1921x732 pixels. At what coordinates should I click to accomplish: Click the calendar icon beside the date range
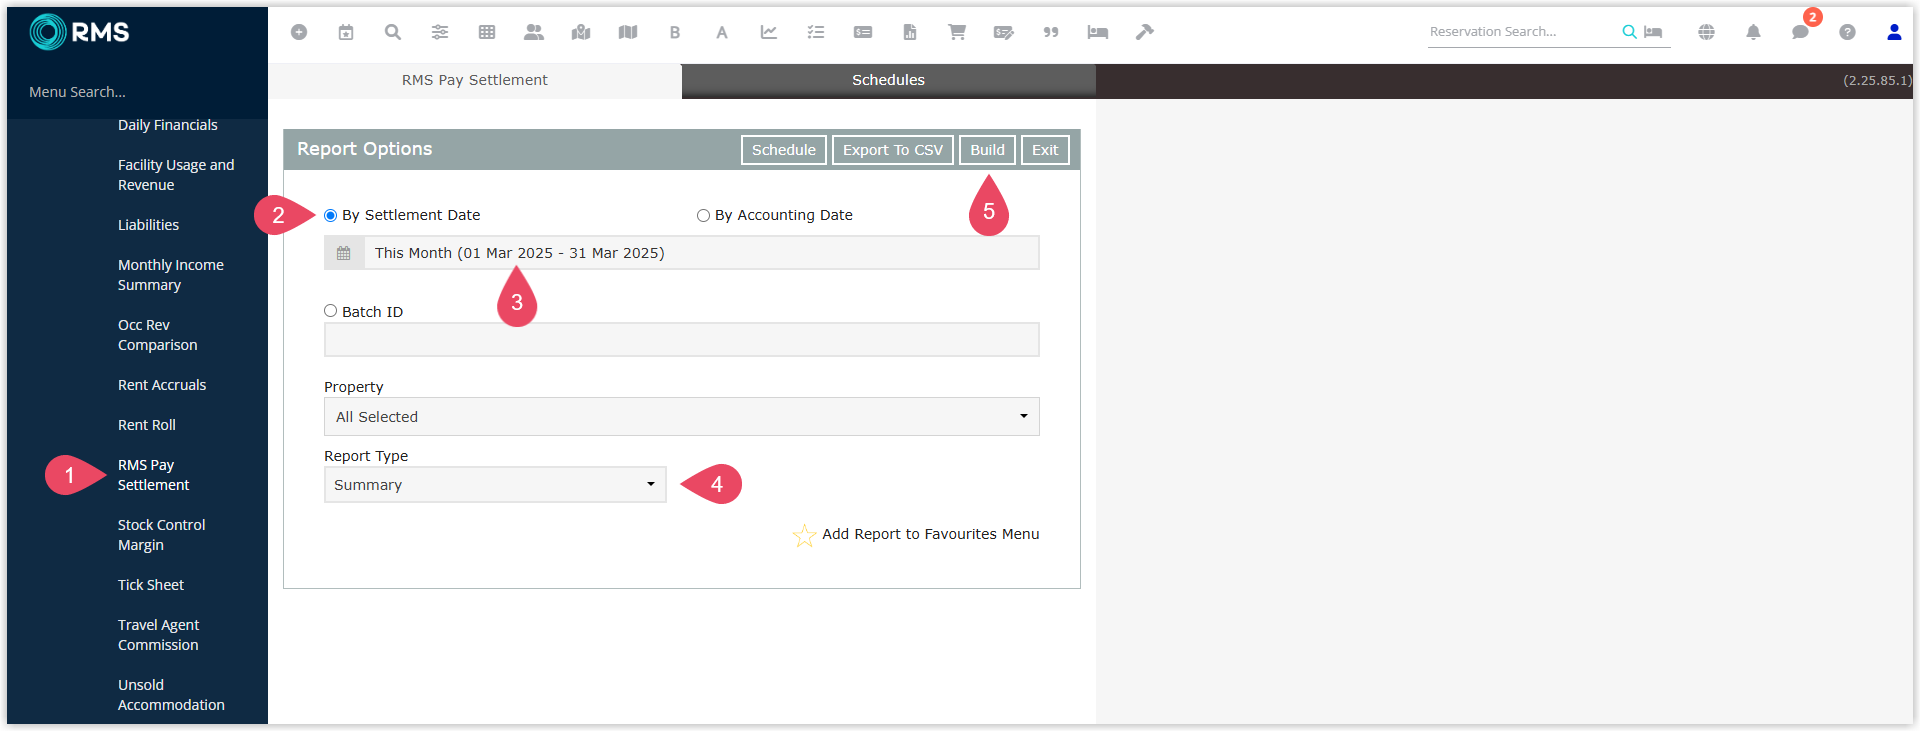[x=344, y=253]
